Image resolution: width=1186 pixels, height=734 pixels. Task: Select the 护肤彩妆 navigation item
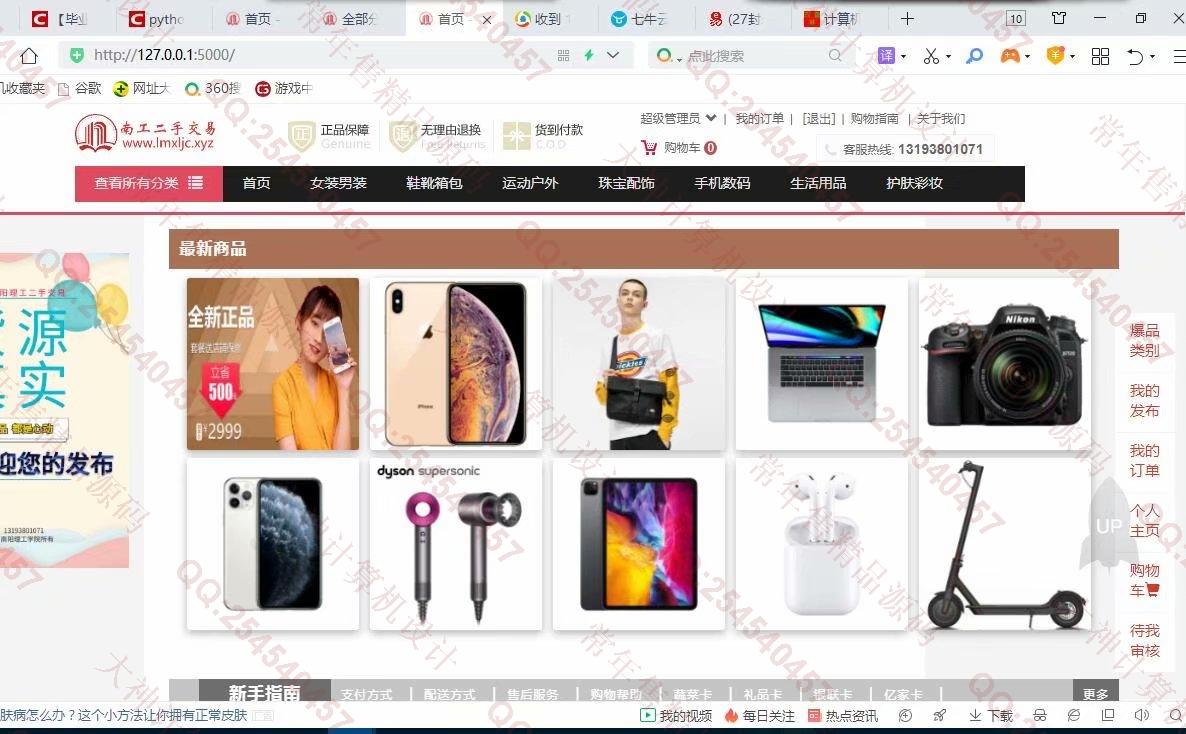pyautogui.click(x=914, y=183)
